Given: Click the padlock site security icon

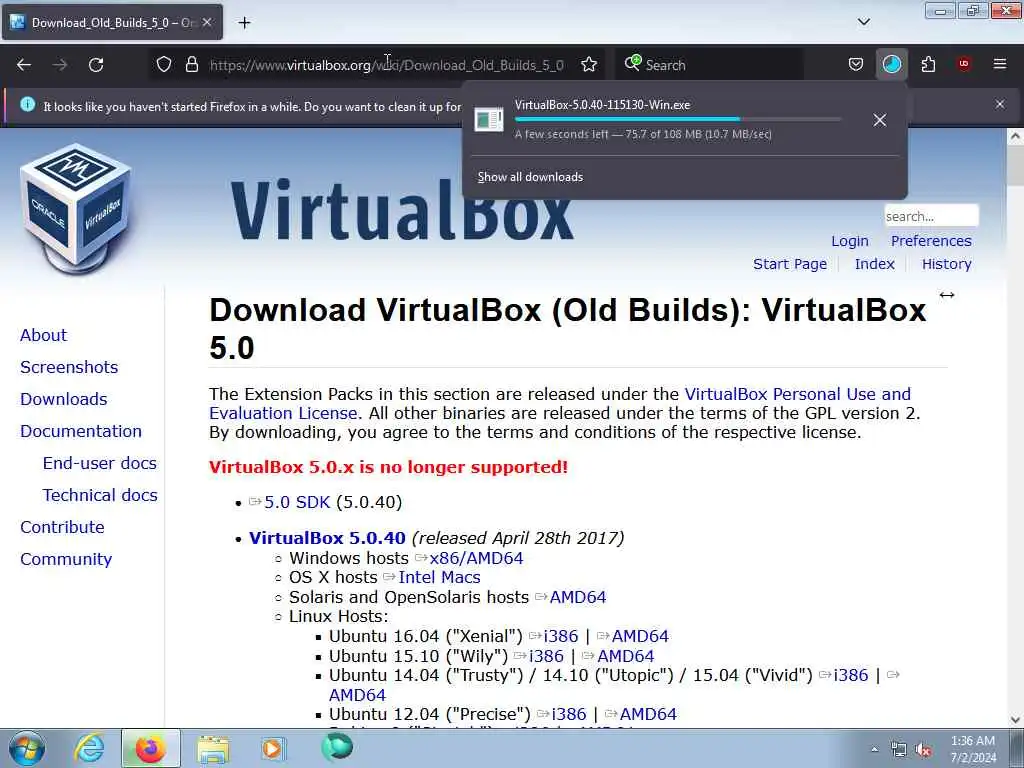Looking at the screenshot, I should coord(191,65).
